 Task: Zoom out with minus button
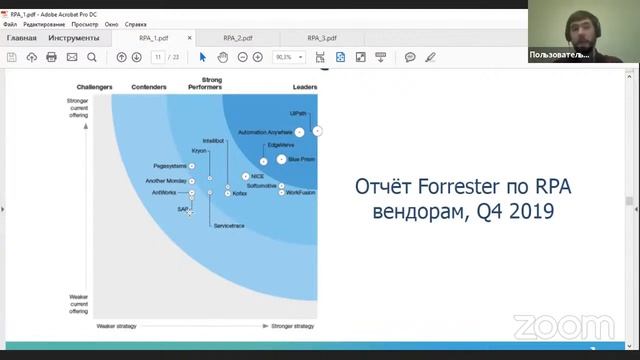click(242, 57)
